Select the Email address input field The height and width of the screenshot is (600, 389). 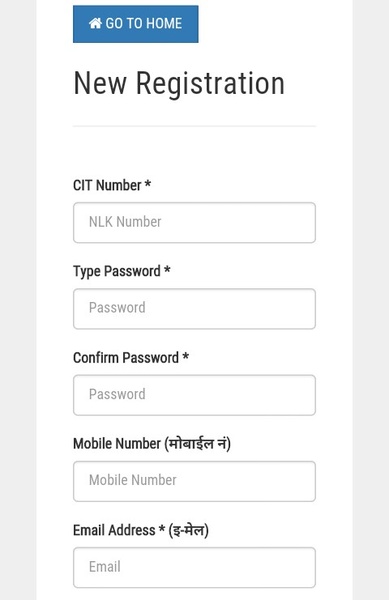click(194, 567)
